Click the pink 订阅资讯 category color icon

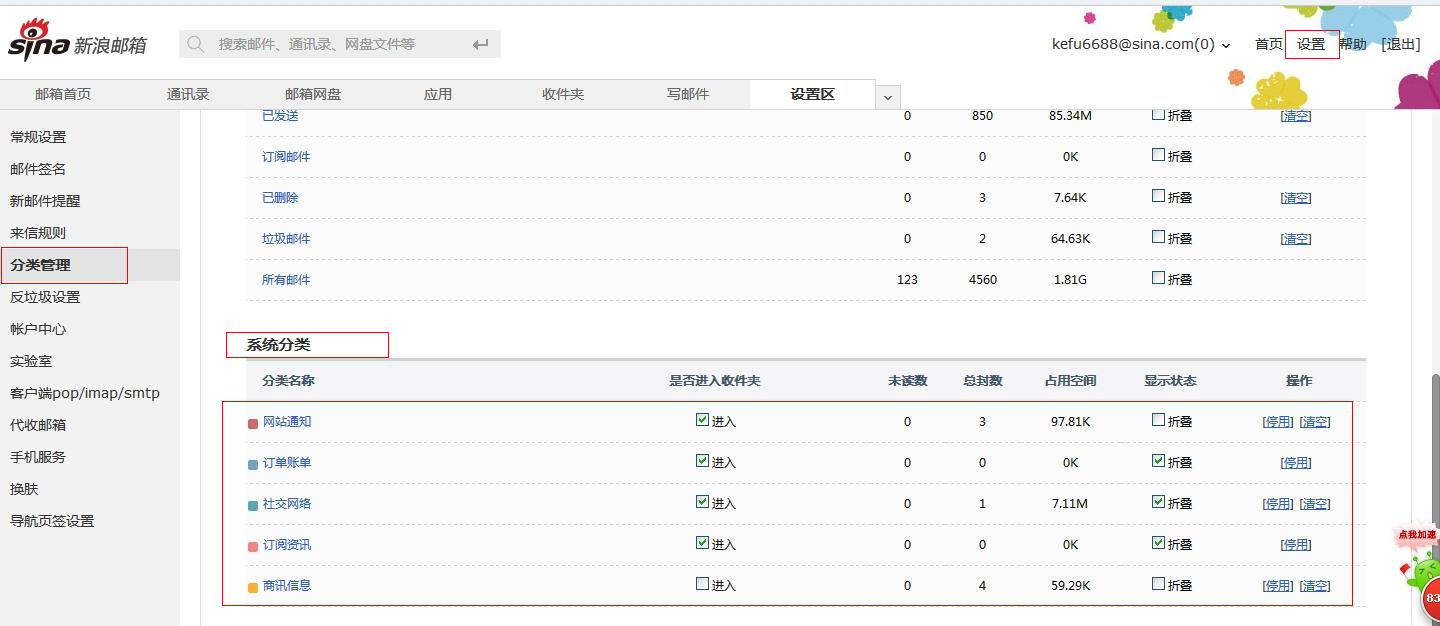point(253,546)
